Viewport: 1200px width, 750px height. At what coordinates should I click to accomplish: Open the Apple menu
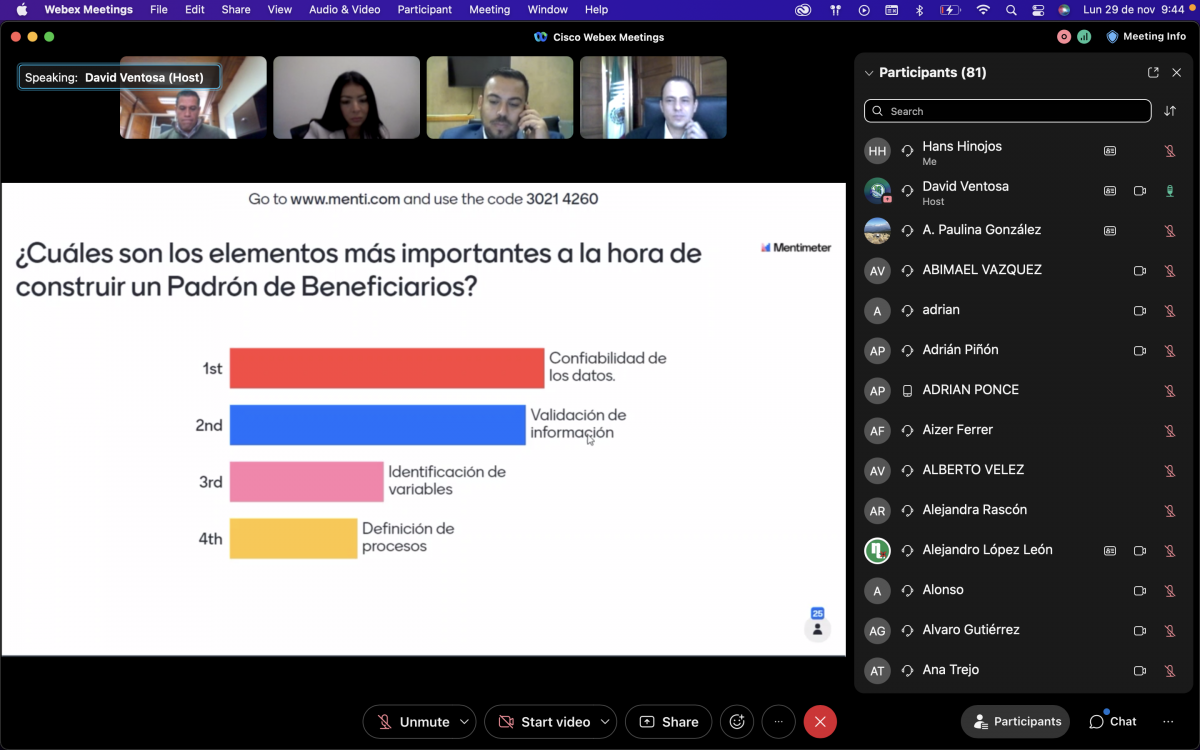point(22,10)
